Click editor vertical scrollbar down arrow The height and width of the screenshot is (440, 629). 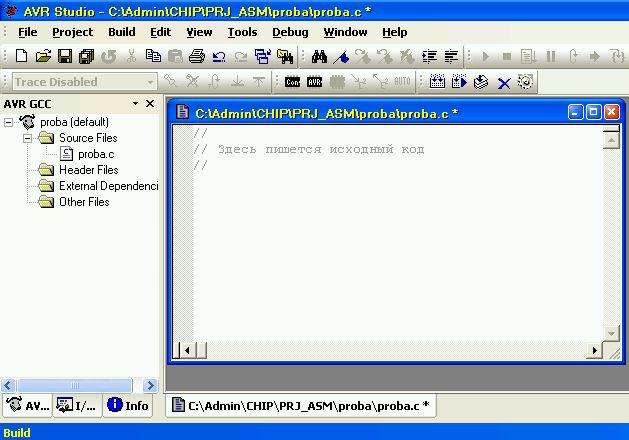pos(611,333)
